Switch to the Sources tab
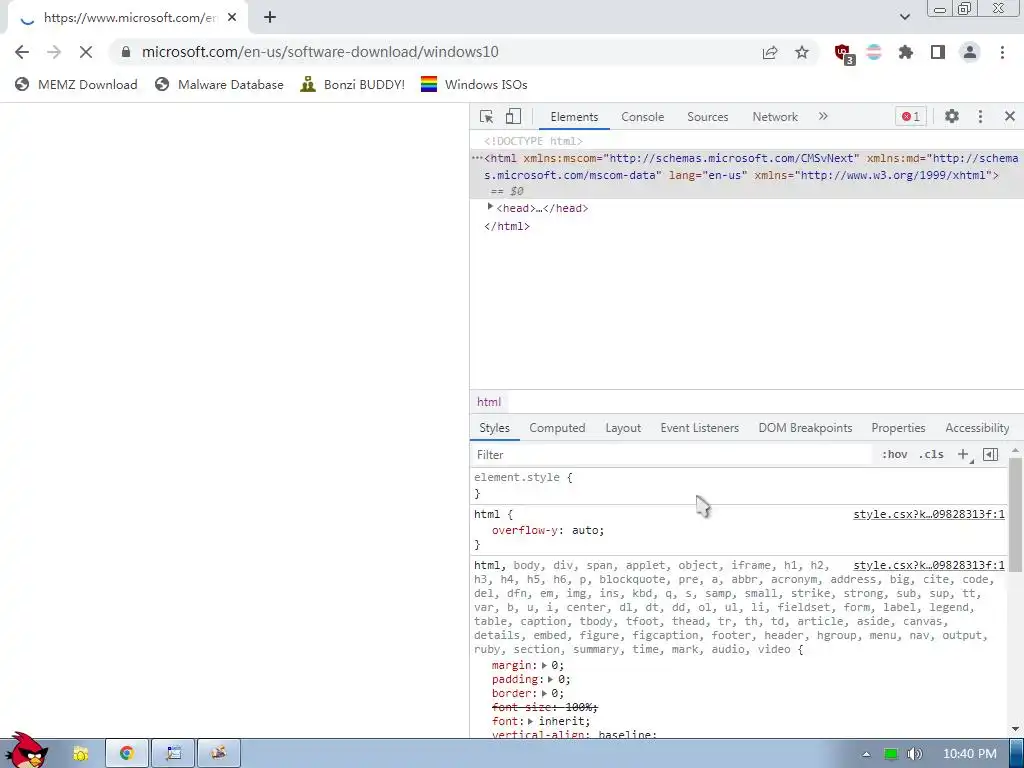 pyautogui.click(x=707, y=117)
